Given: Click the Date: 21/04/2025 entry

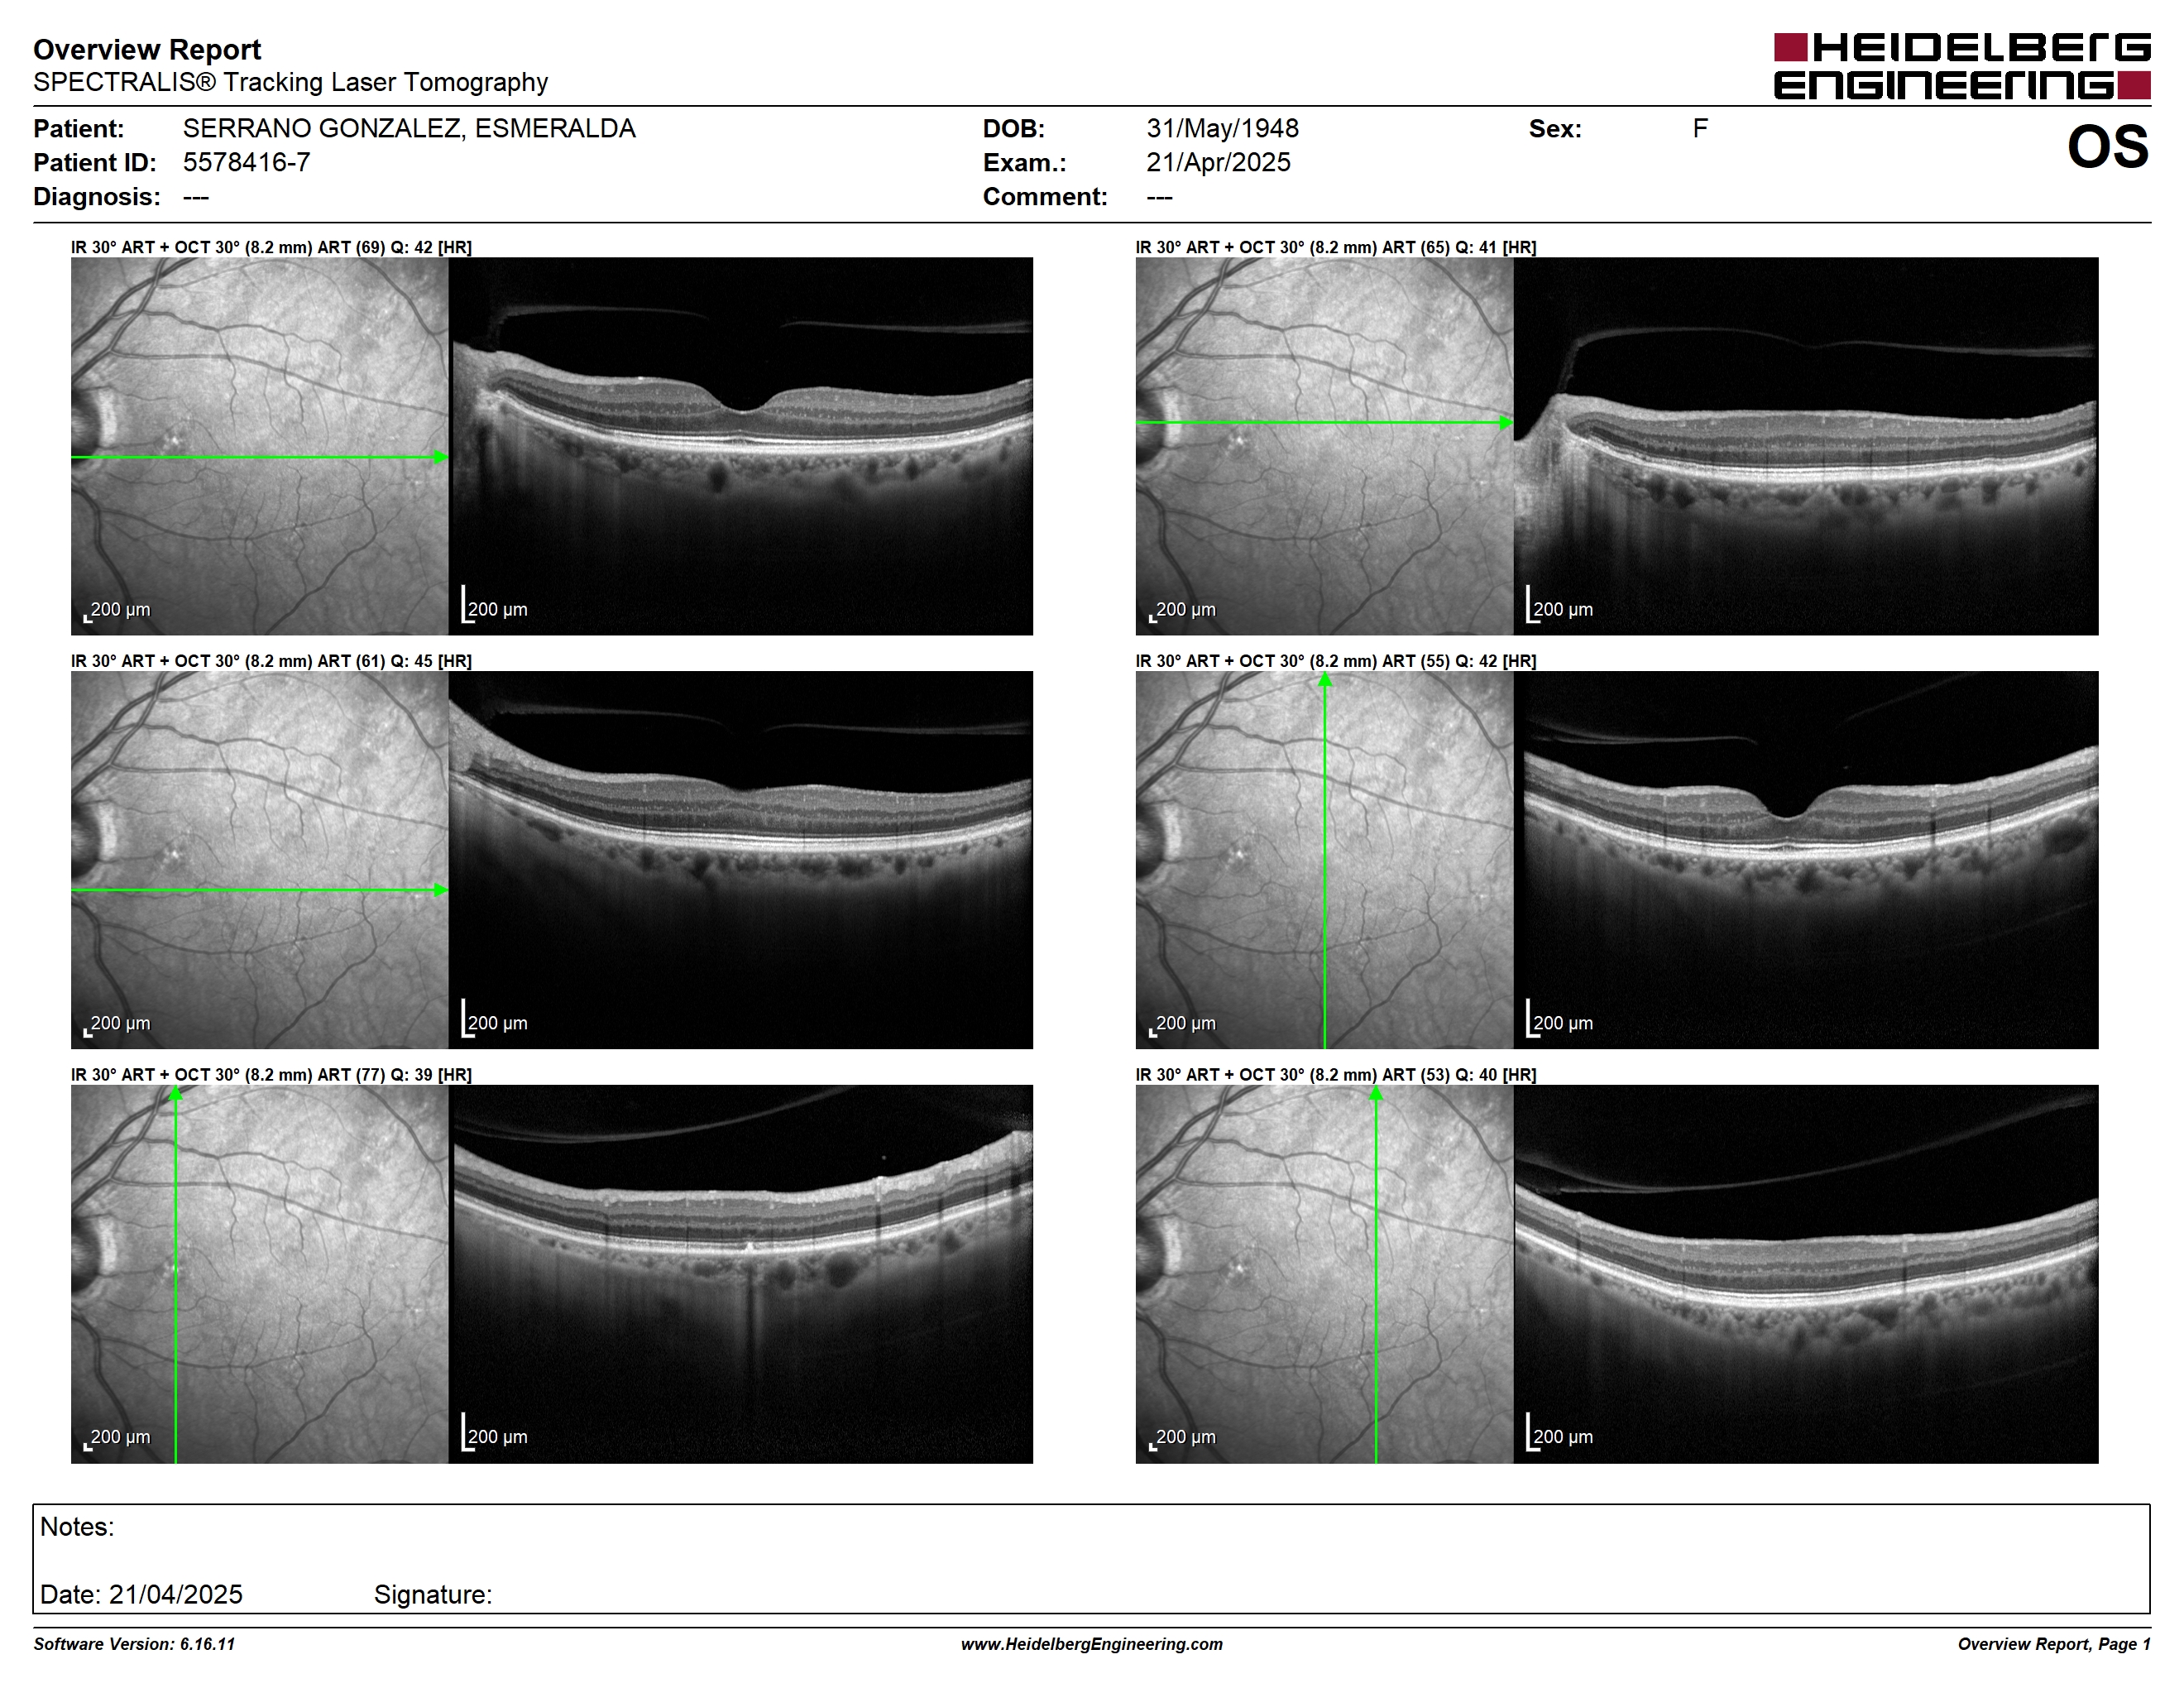Looking at the screenshot, I should pyautogui.click(x=141, y=1594).
